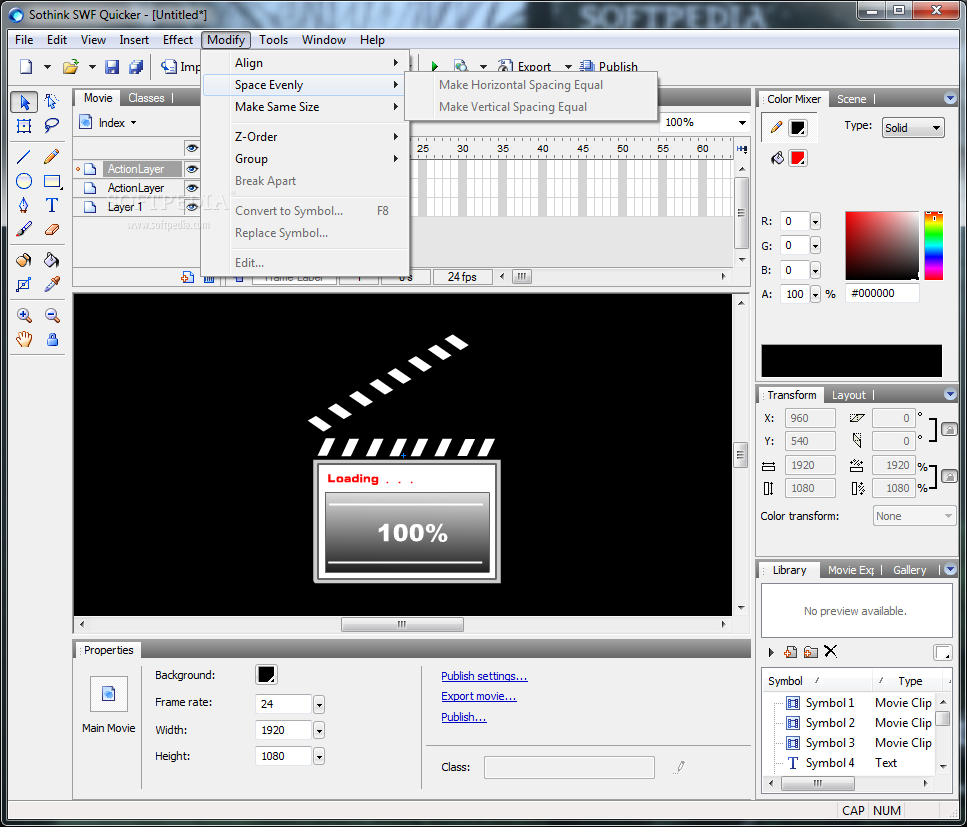Click the Background color swatch in Properties
The image size is (967, 827).
(266, 675)
